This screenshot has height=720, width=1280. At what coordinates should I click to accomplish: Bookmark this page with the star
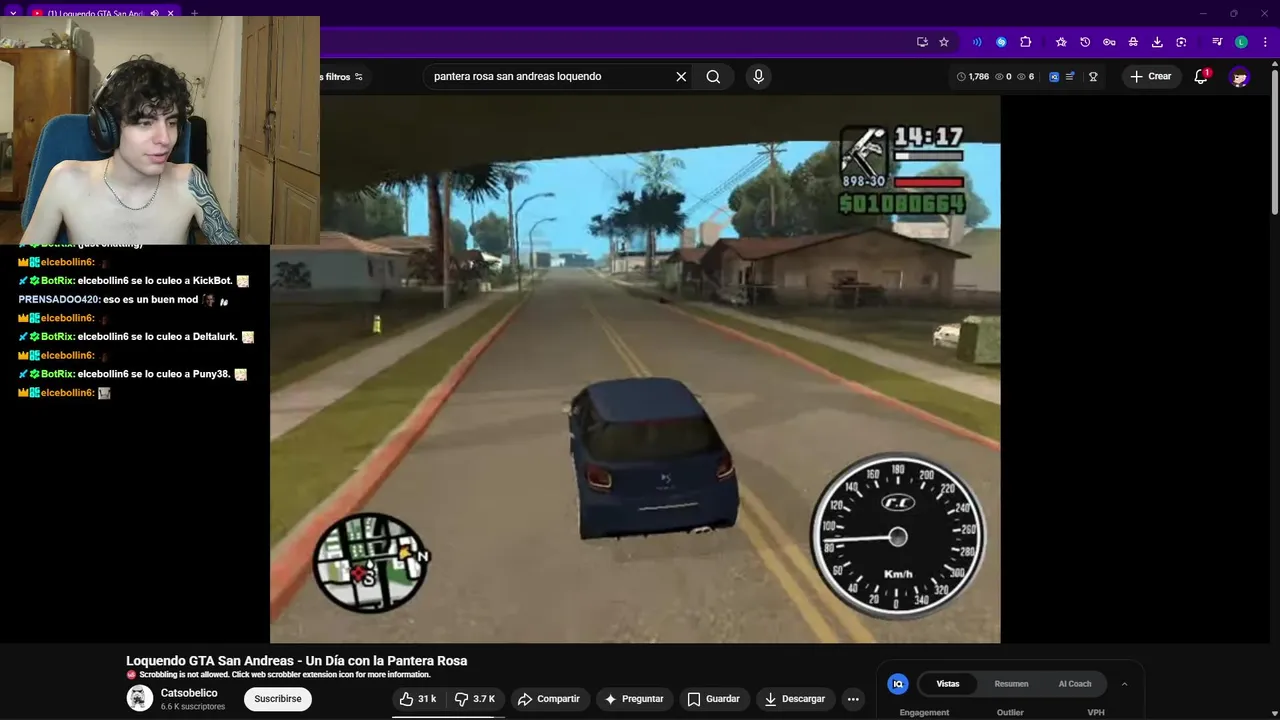944,42
